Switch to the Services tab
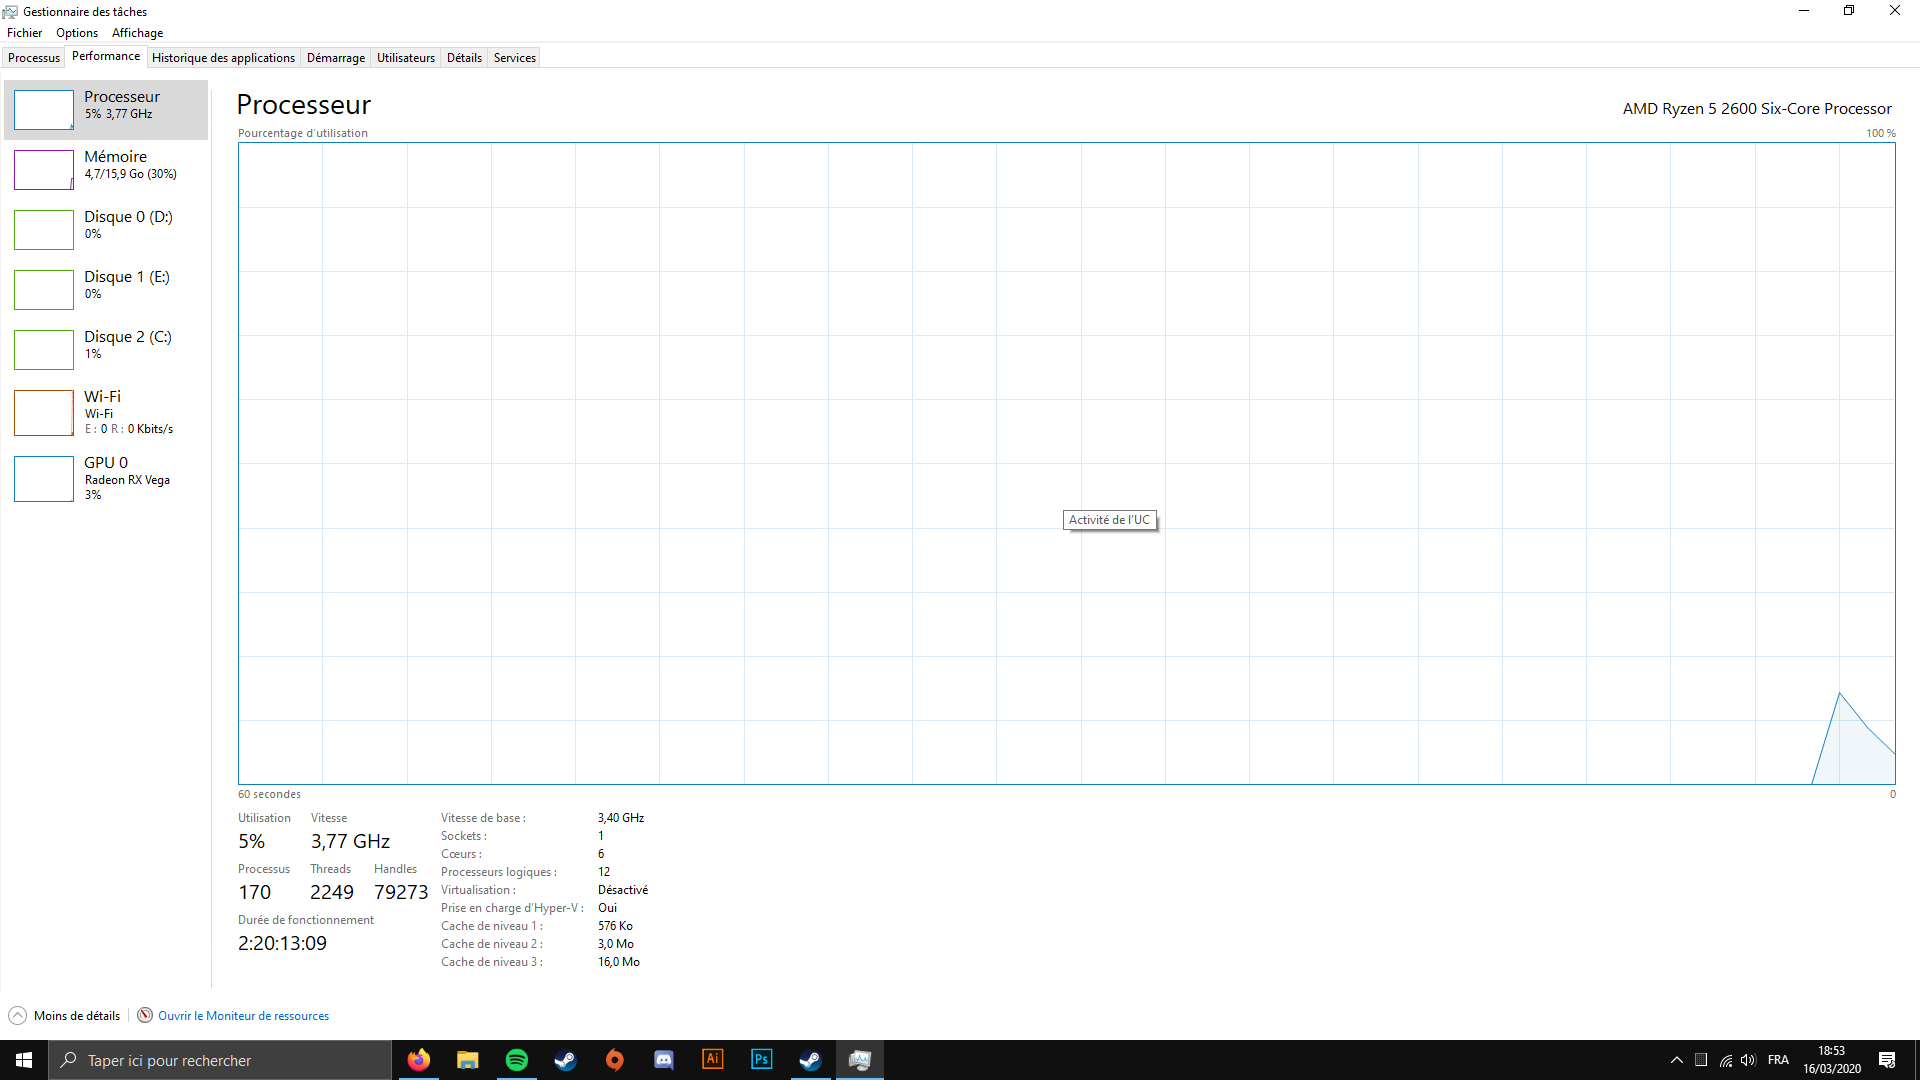Image resolution: width=1920 pixels, height=1080 pixels. (x=514, y=58)
